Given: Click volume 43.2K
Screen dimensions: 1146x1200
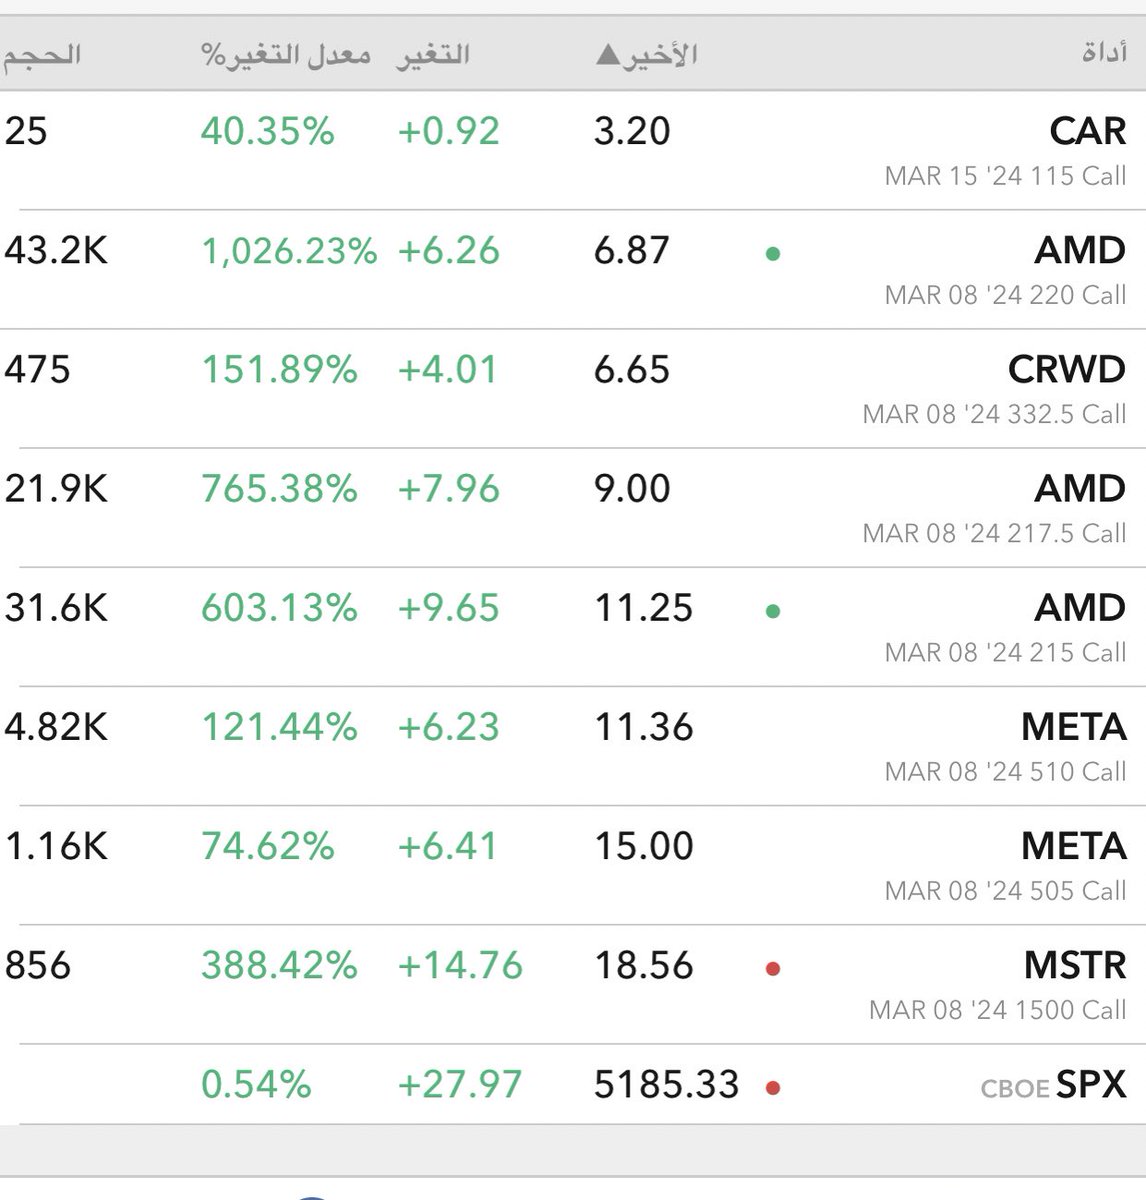Looking at the screenshot, I should coord(56,250).
